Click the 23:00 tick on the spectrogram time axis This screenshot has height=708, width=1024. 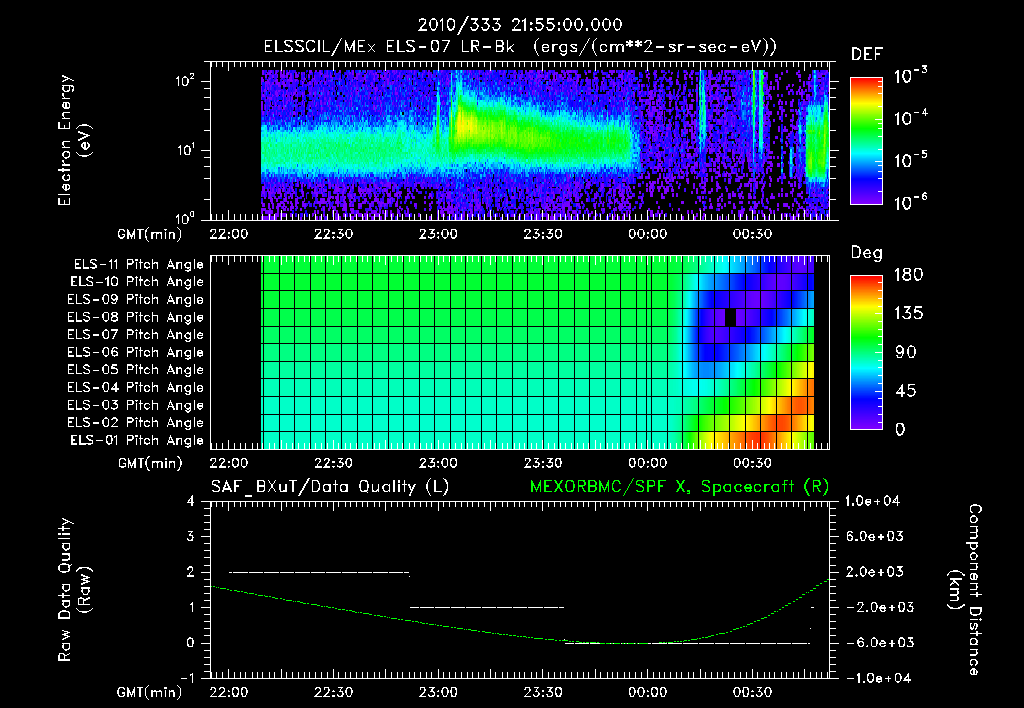[x=438, y=234]
